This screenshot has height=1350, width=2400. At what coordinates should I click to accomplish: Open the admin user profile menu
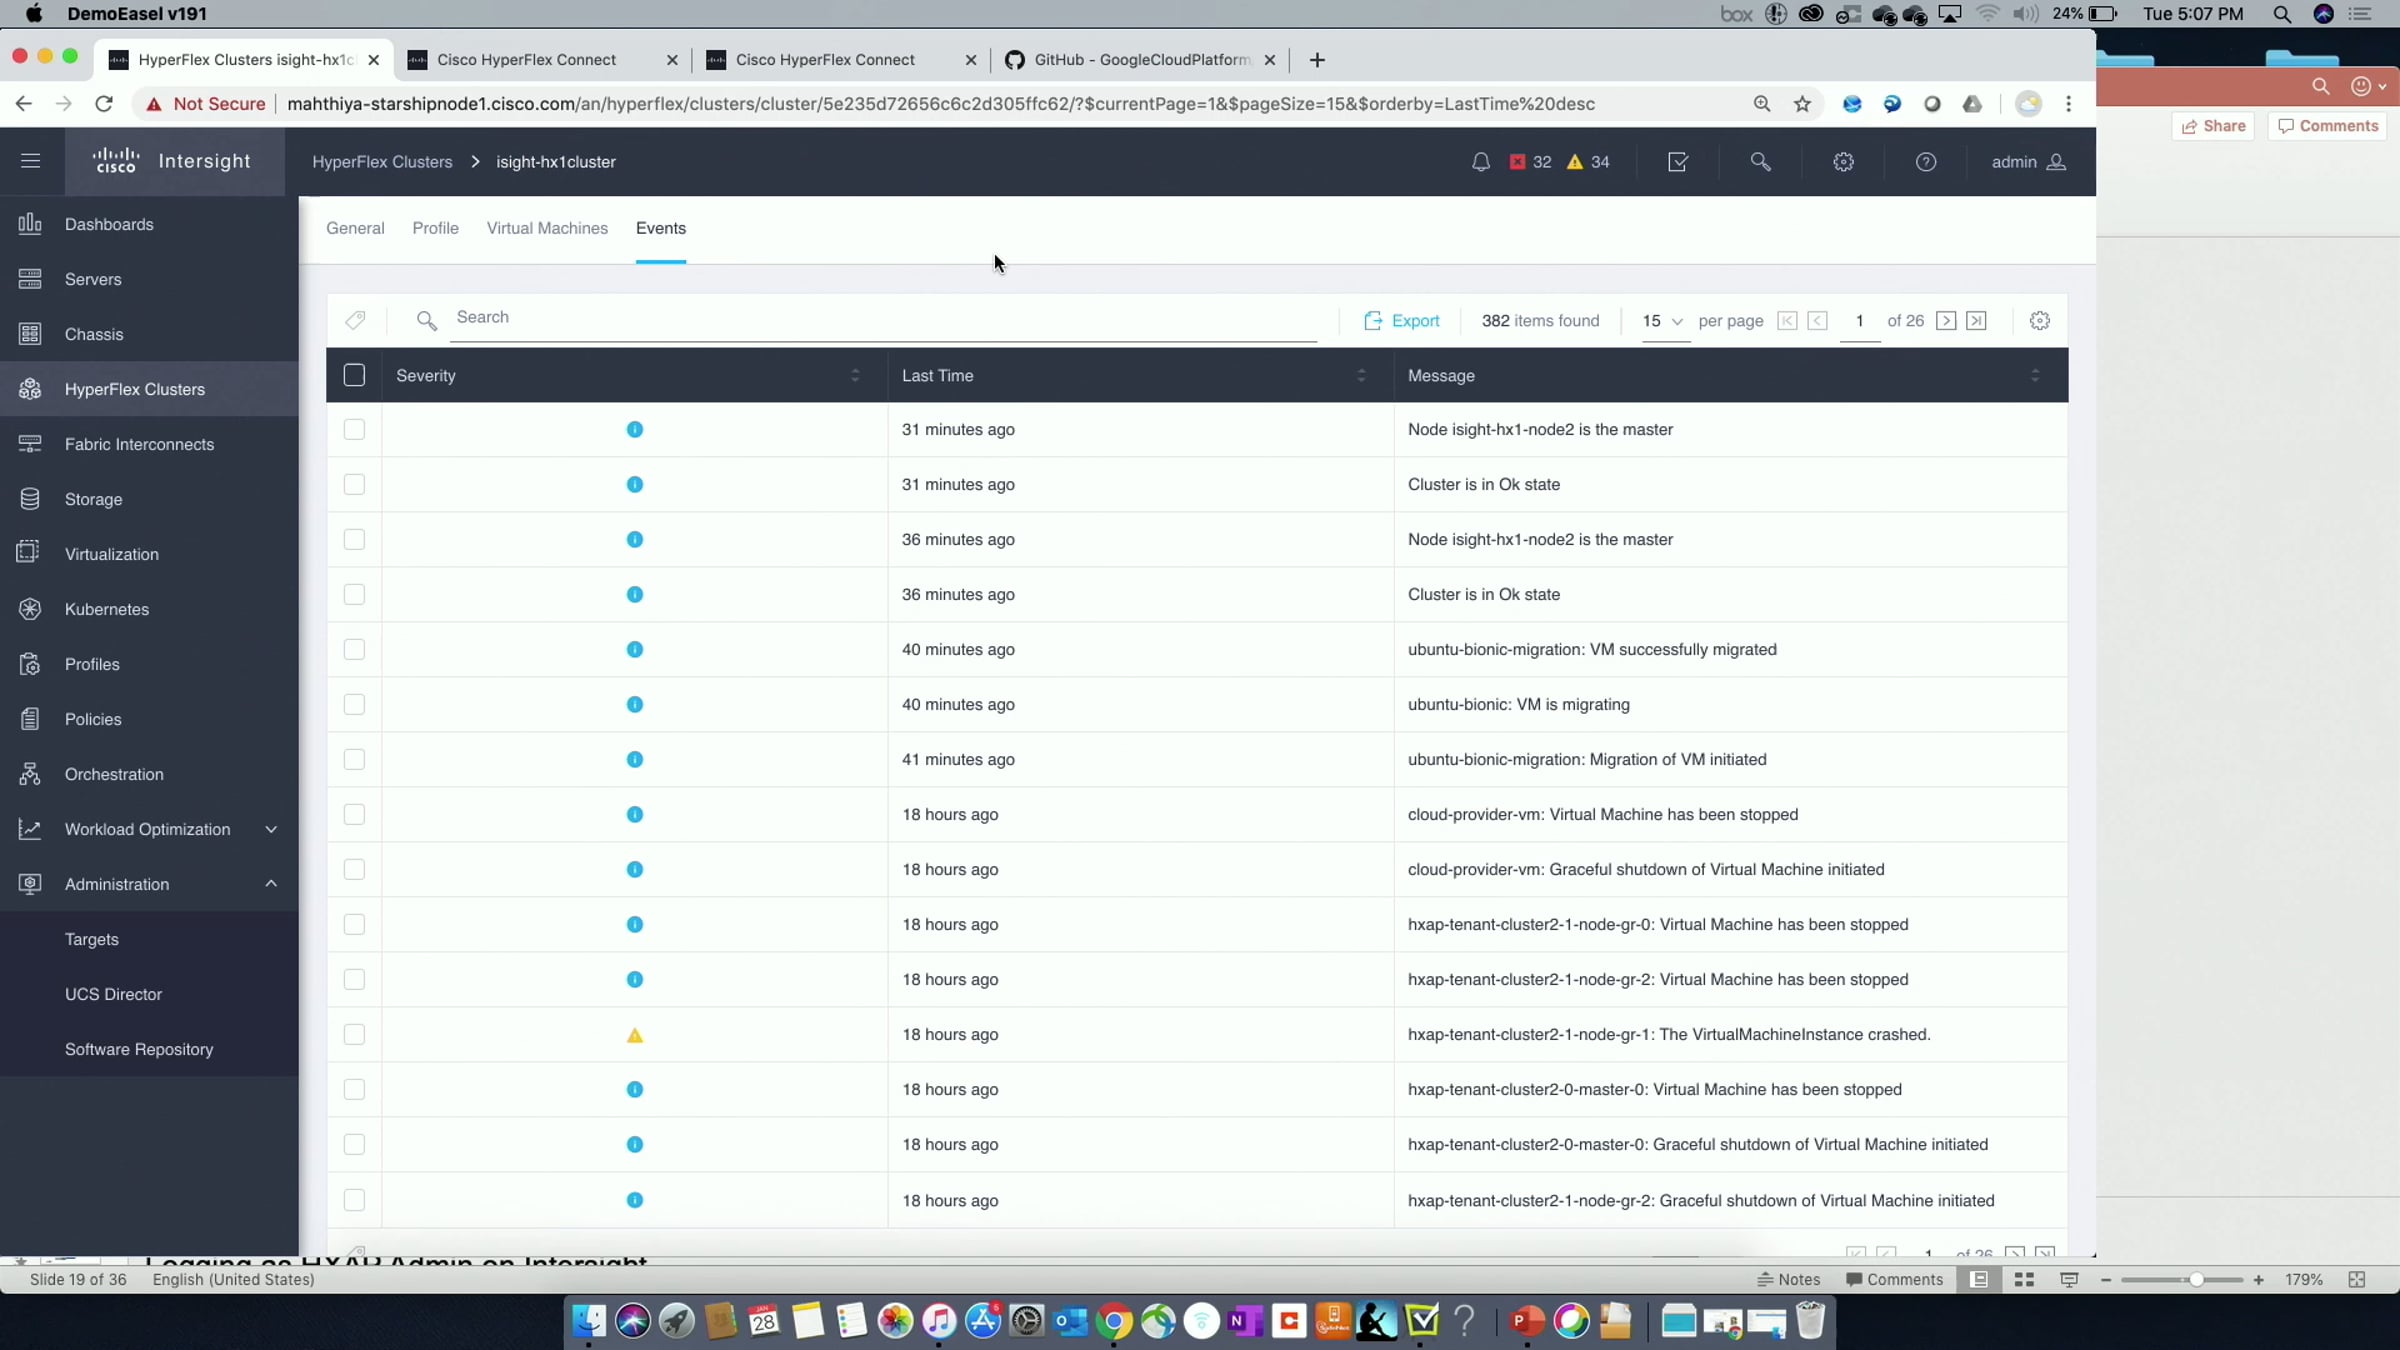tap(2028, 162)
